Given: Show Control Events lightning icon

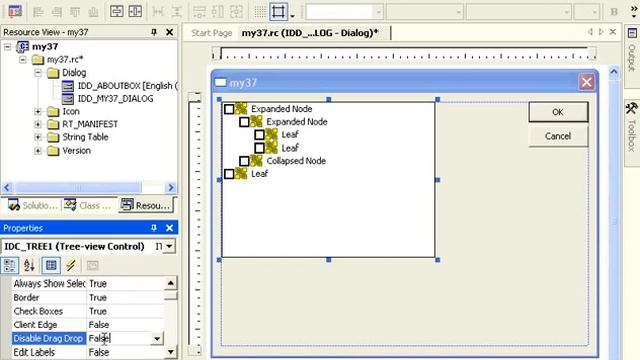Looking at the screenshot, I should [x=71, y=266].
